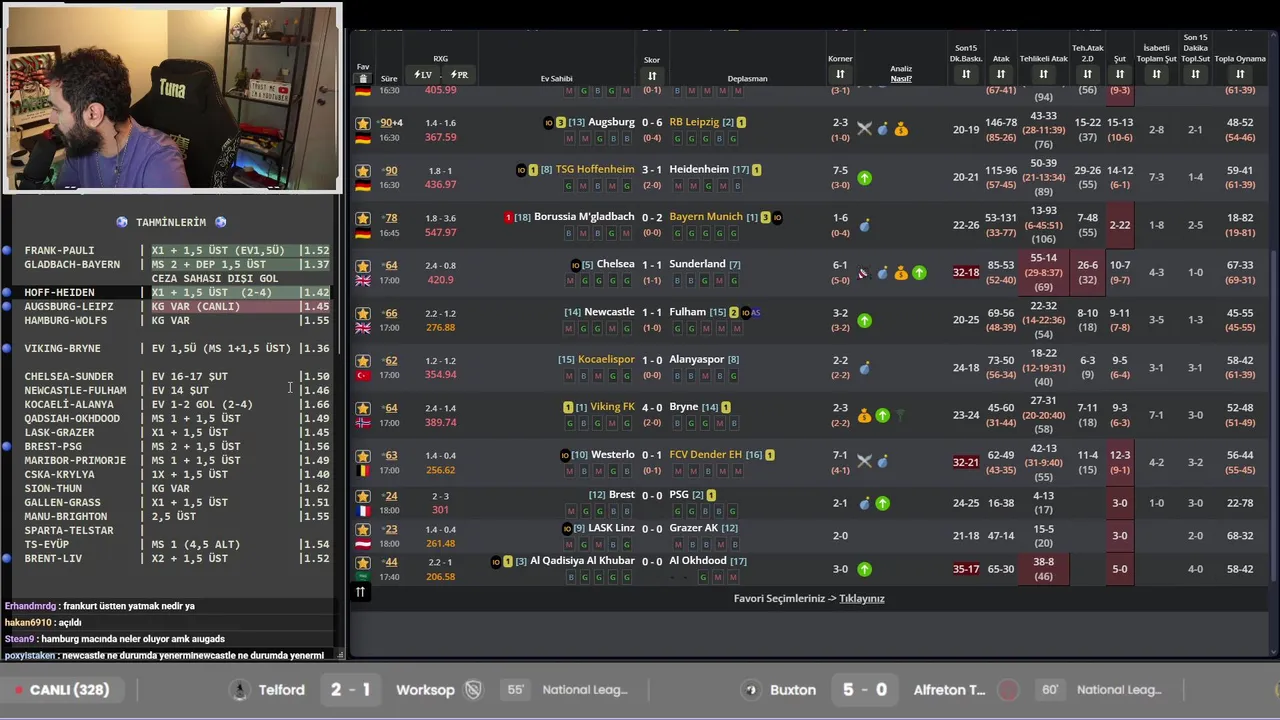Screen dimensions: 1280x720
Task: Open Chelsea team name link
Action: pos(615,264)
